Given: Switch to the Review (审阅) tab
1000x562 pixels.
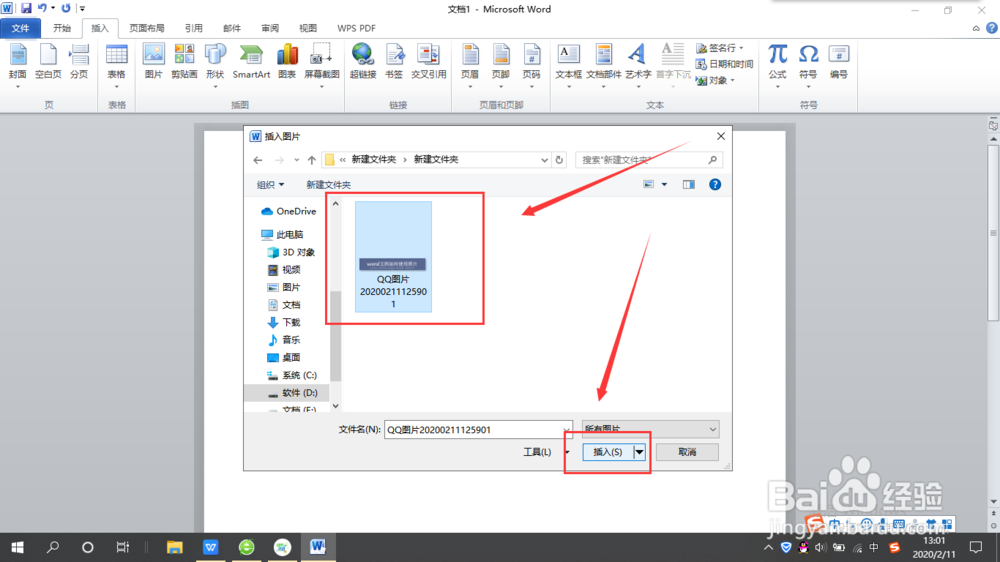Looking at the screenshot, I should (x=270, y=28).
